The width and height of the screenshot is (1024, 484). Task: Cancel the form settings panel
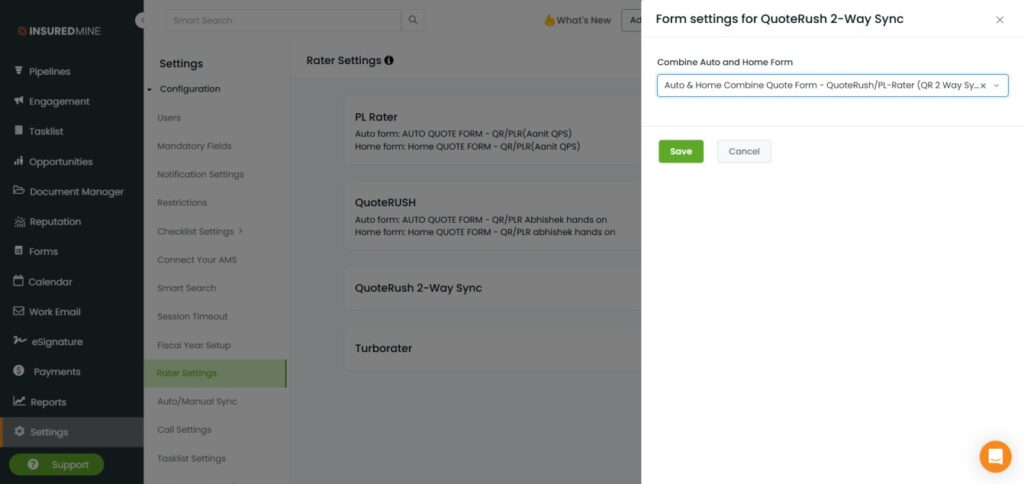pos(744,152)
